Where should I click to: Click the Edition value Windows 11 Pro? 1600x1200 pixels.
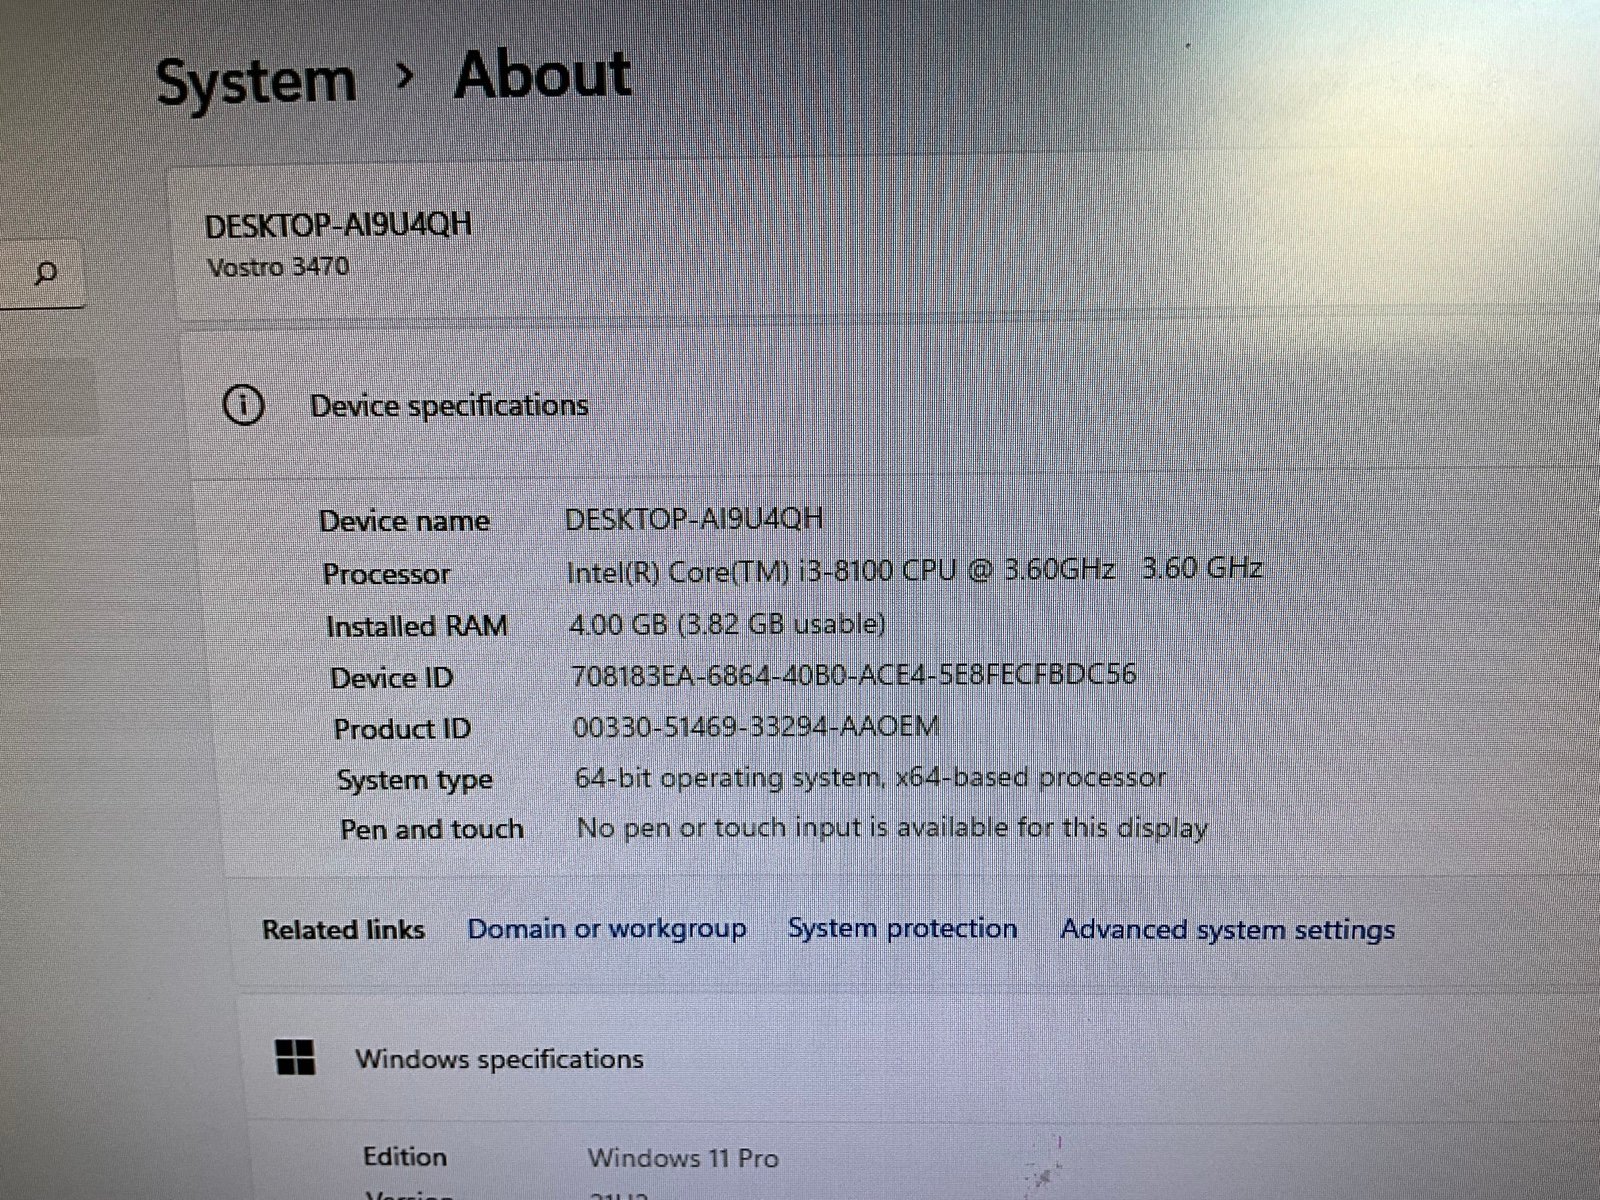[683, 1159]
